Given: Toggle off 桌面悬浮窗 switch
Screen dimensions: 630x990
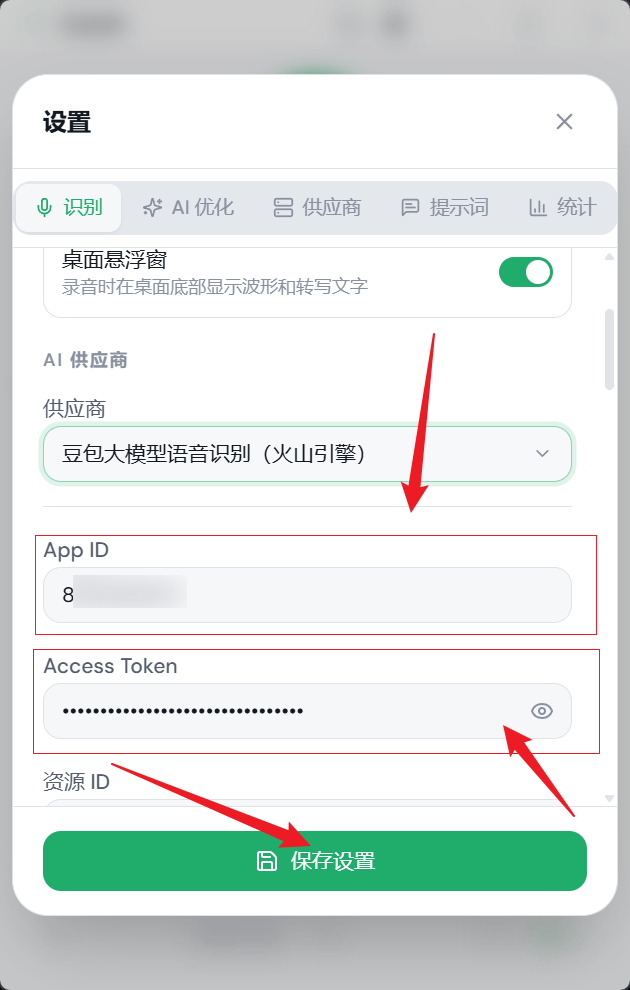Looking at the screenshot, I should point(526,272).
